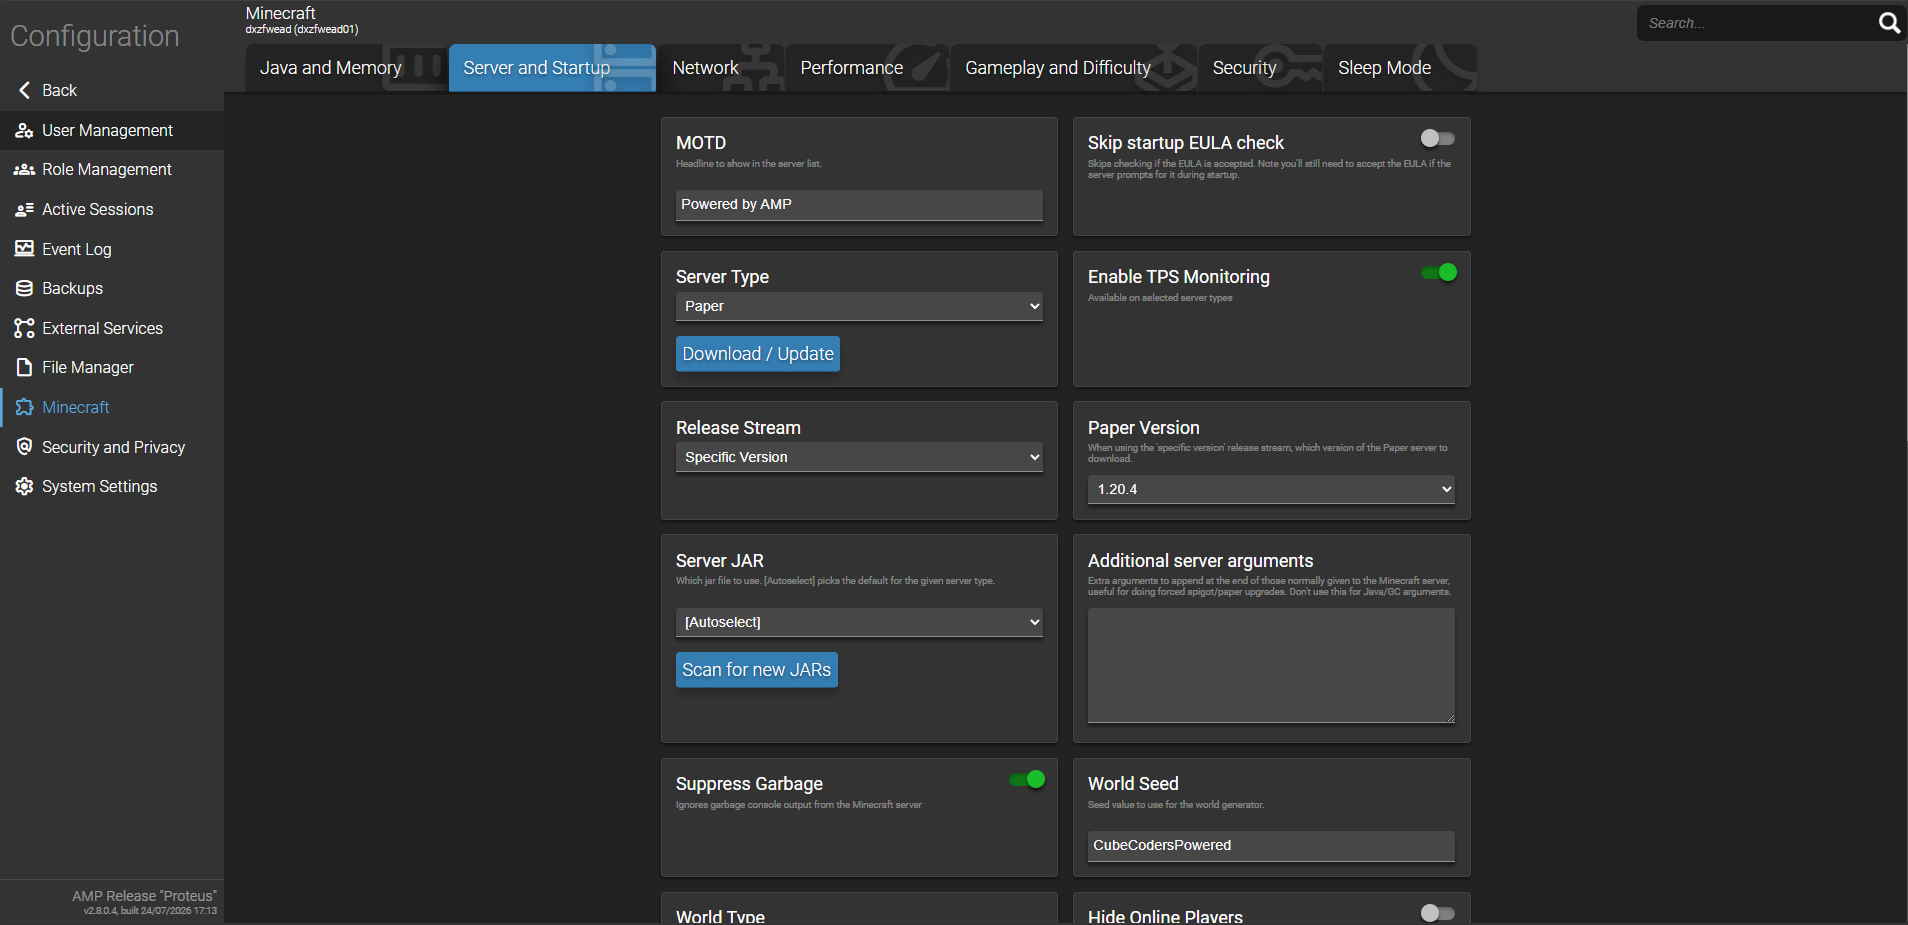Open the Backups page
This screenshot has height=925, width=1908.
(x=112, y=288)
